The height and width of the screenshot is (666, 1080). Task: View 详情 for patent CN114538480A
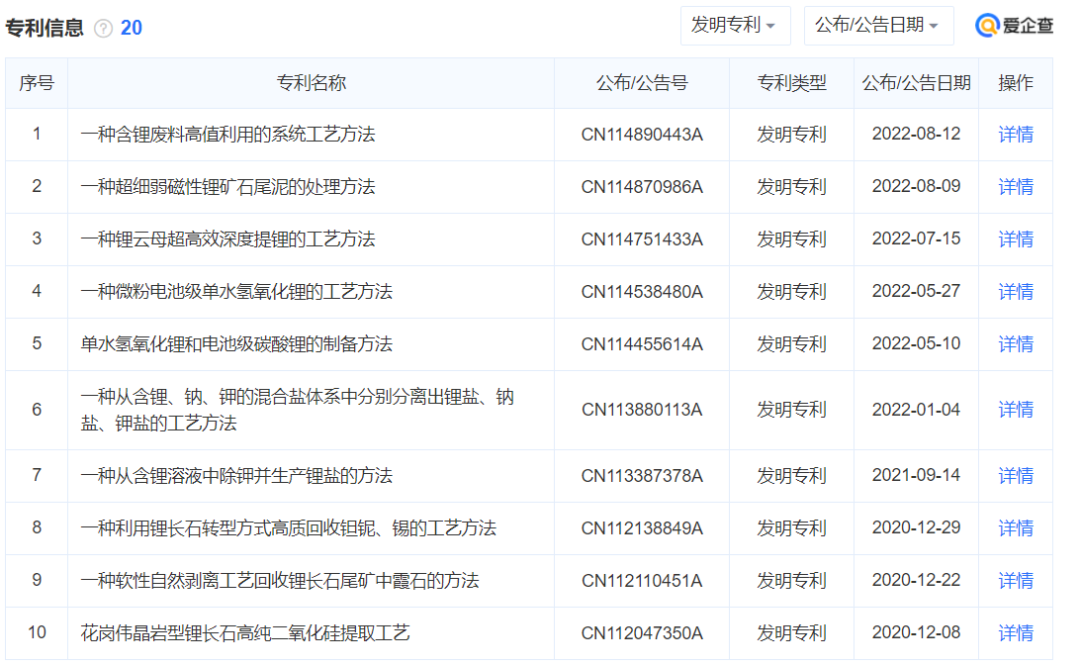[x=1015, y=292]
